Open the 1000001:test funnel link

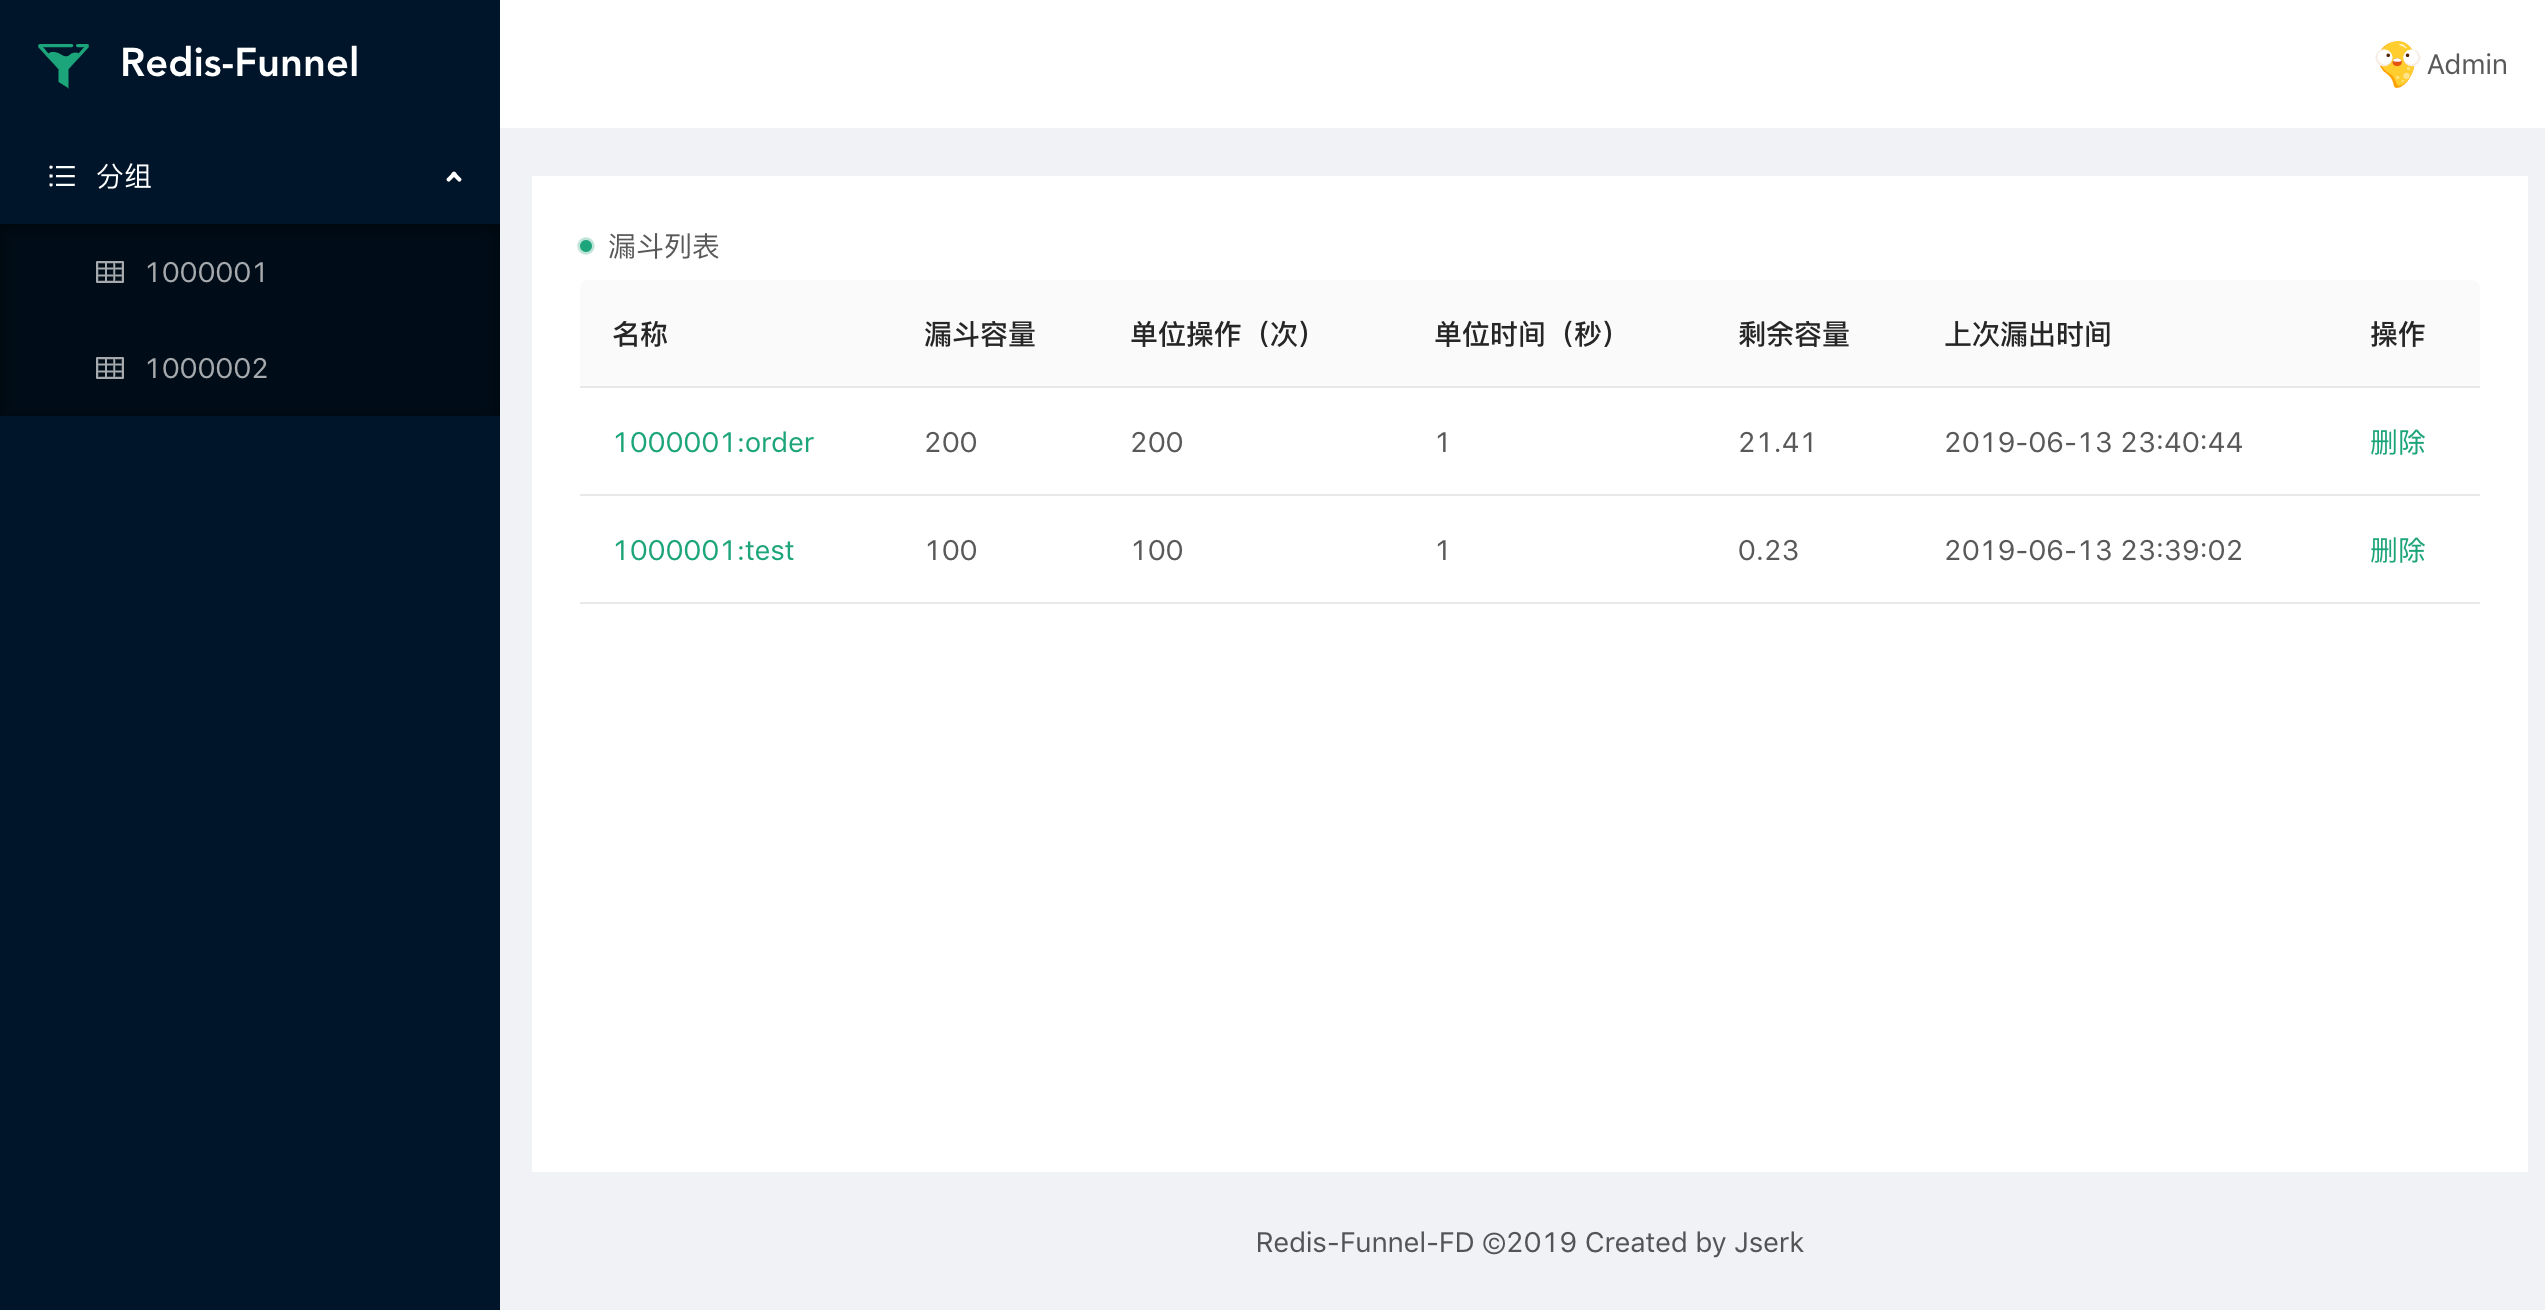point(703,550)
